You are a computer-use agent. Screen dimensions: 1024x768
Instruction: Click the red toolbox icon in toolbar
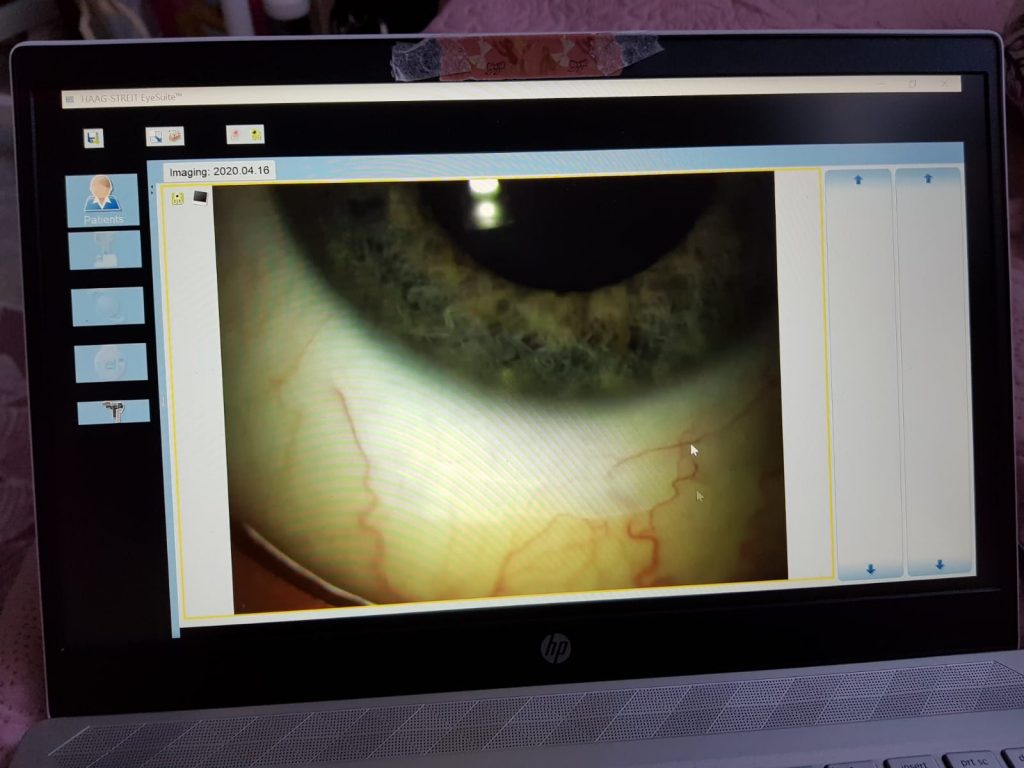[175, 136]
